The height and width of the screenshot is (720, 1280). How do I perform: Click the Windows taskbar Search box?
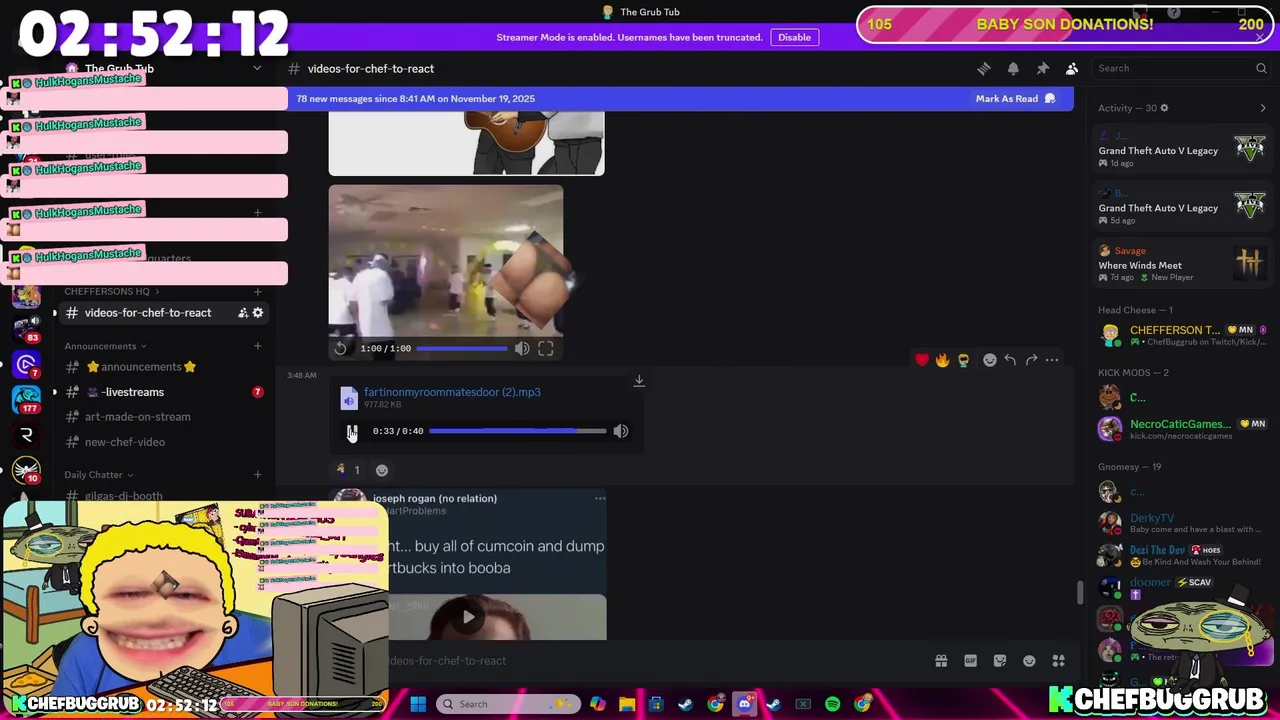point(507,704)
